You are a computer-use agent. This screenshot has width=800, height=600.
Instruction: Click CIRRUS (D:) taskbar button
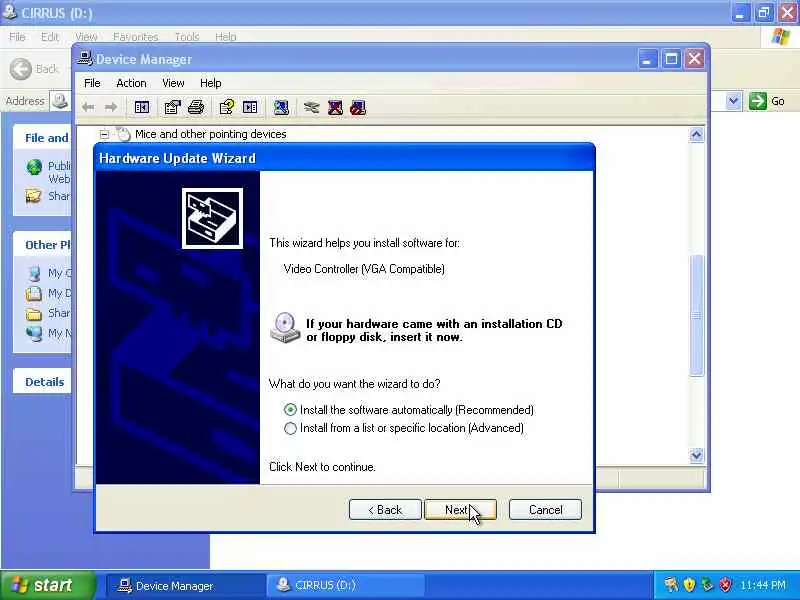click(344, 585)
